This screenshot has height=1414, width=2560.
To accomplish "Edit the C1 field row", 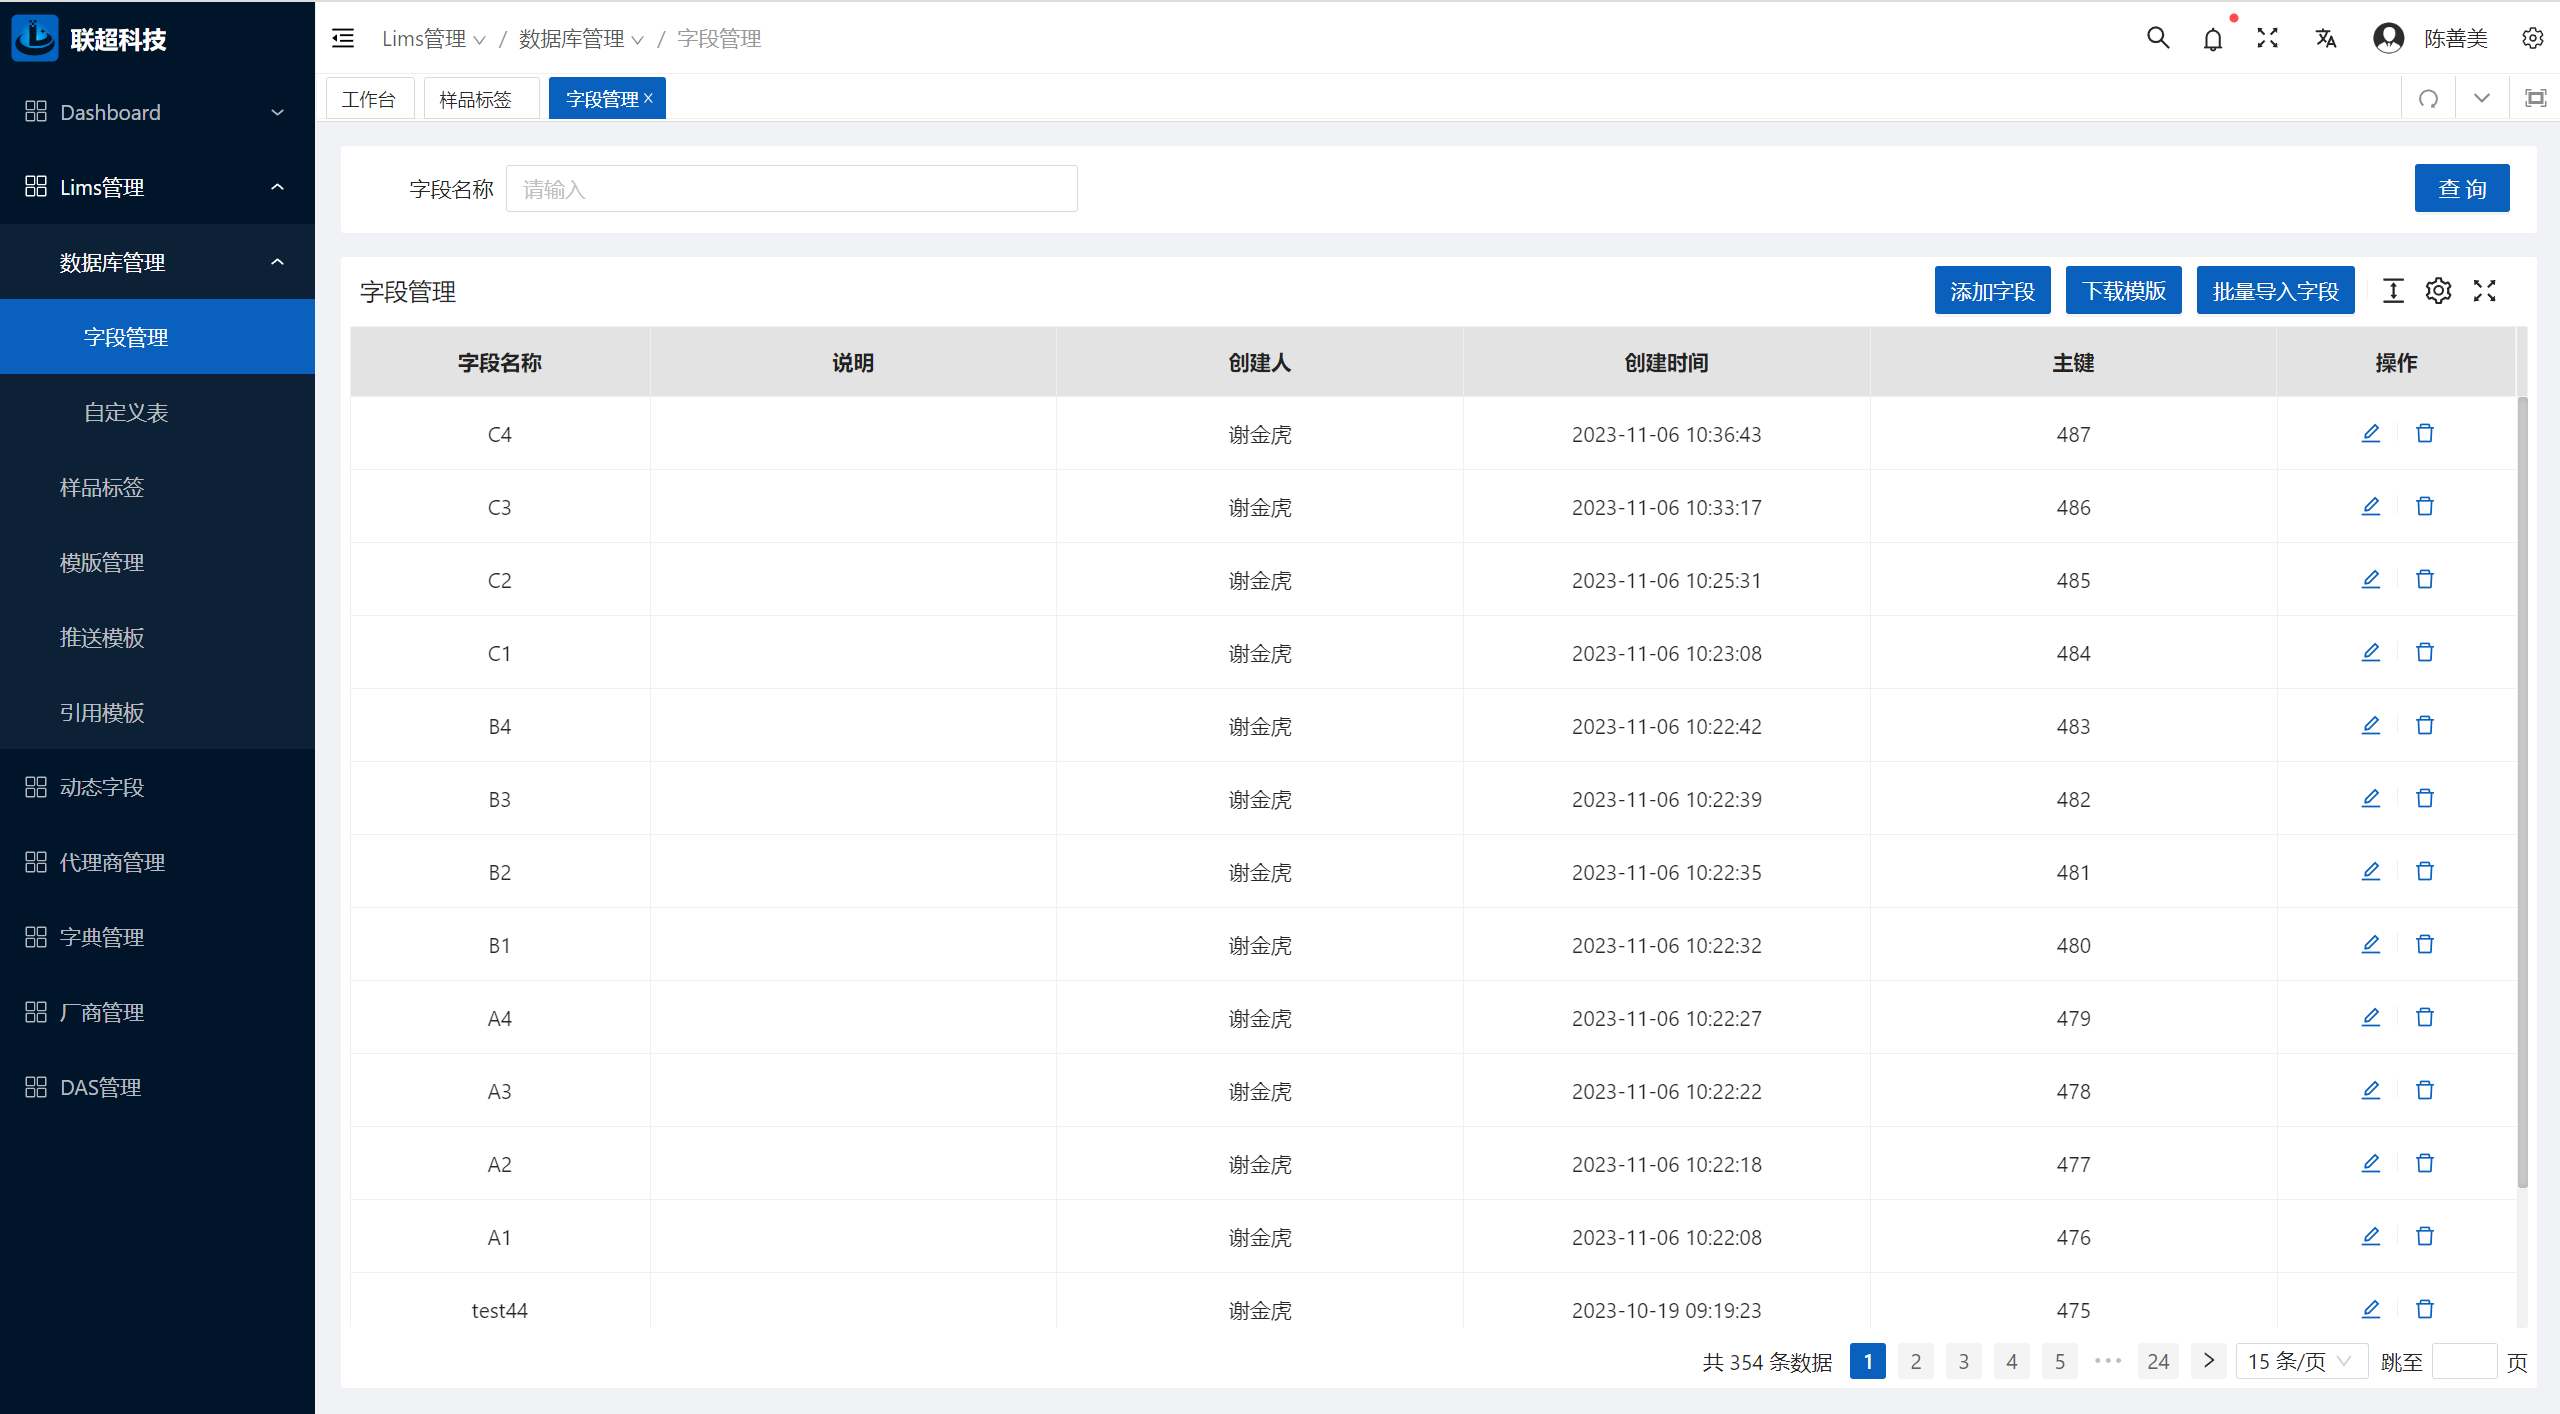I will tap(2371, 652).
